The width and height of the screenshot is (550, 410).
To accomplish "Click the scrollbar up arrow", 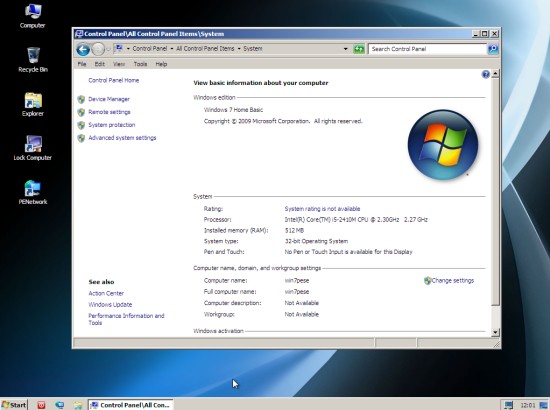I will [495, 74].
